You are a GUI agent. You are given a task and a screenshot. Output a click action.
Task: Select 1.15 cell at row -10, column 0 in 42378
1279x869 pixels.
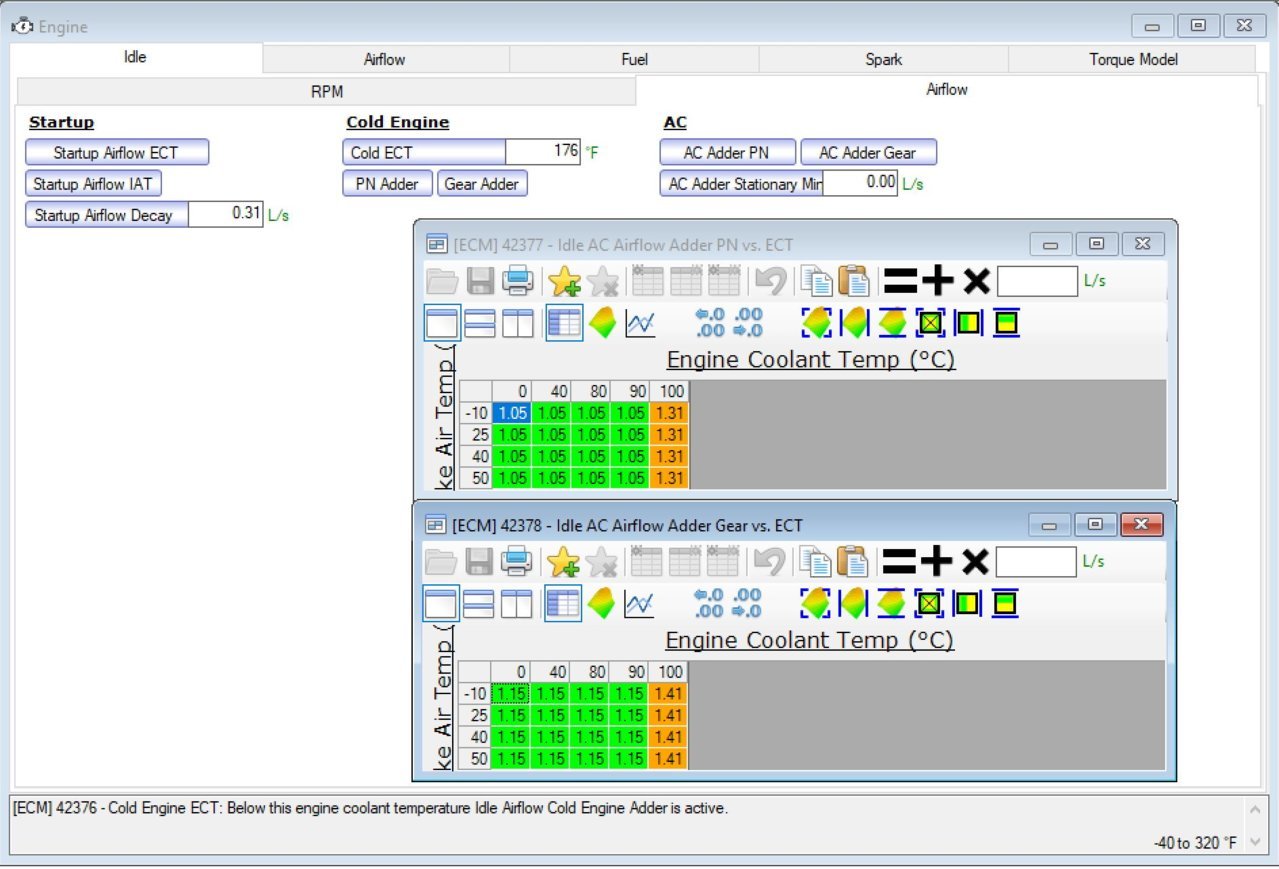[511, 694]
